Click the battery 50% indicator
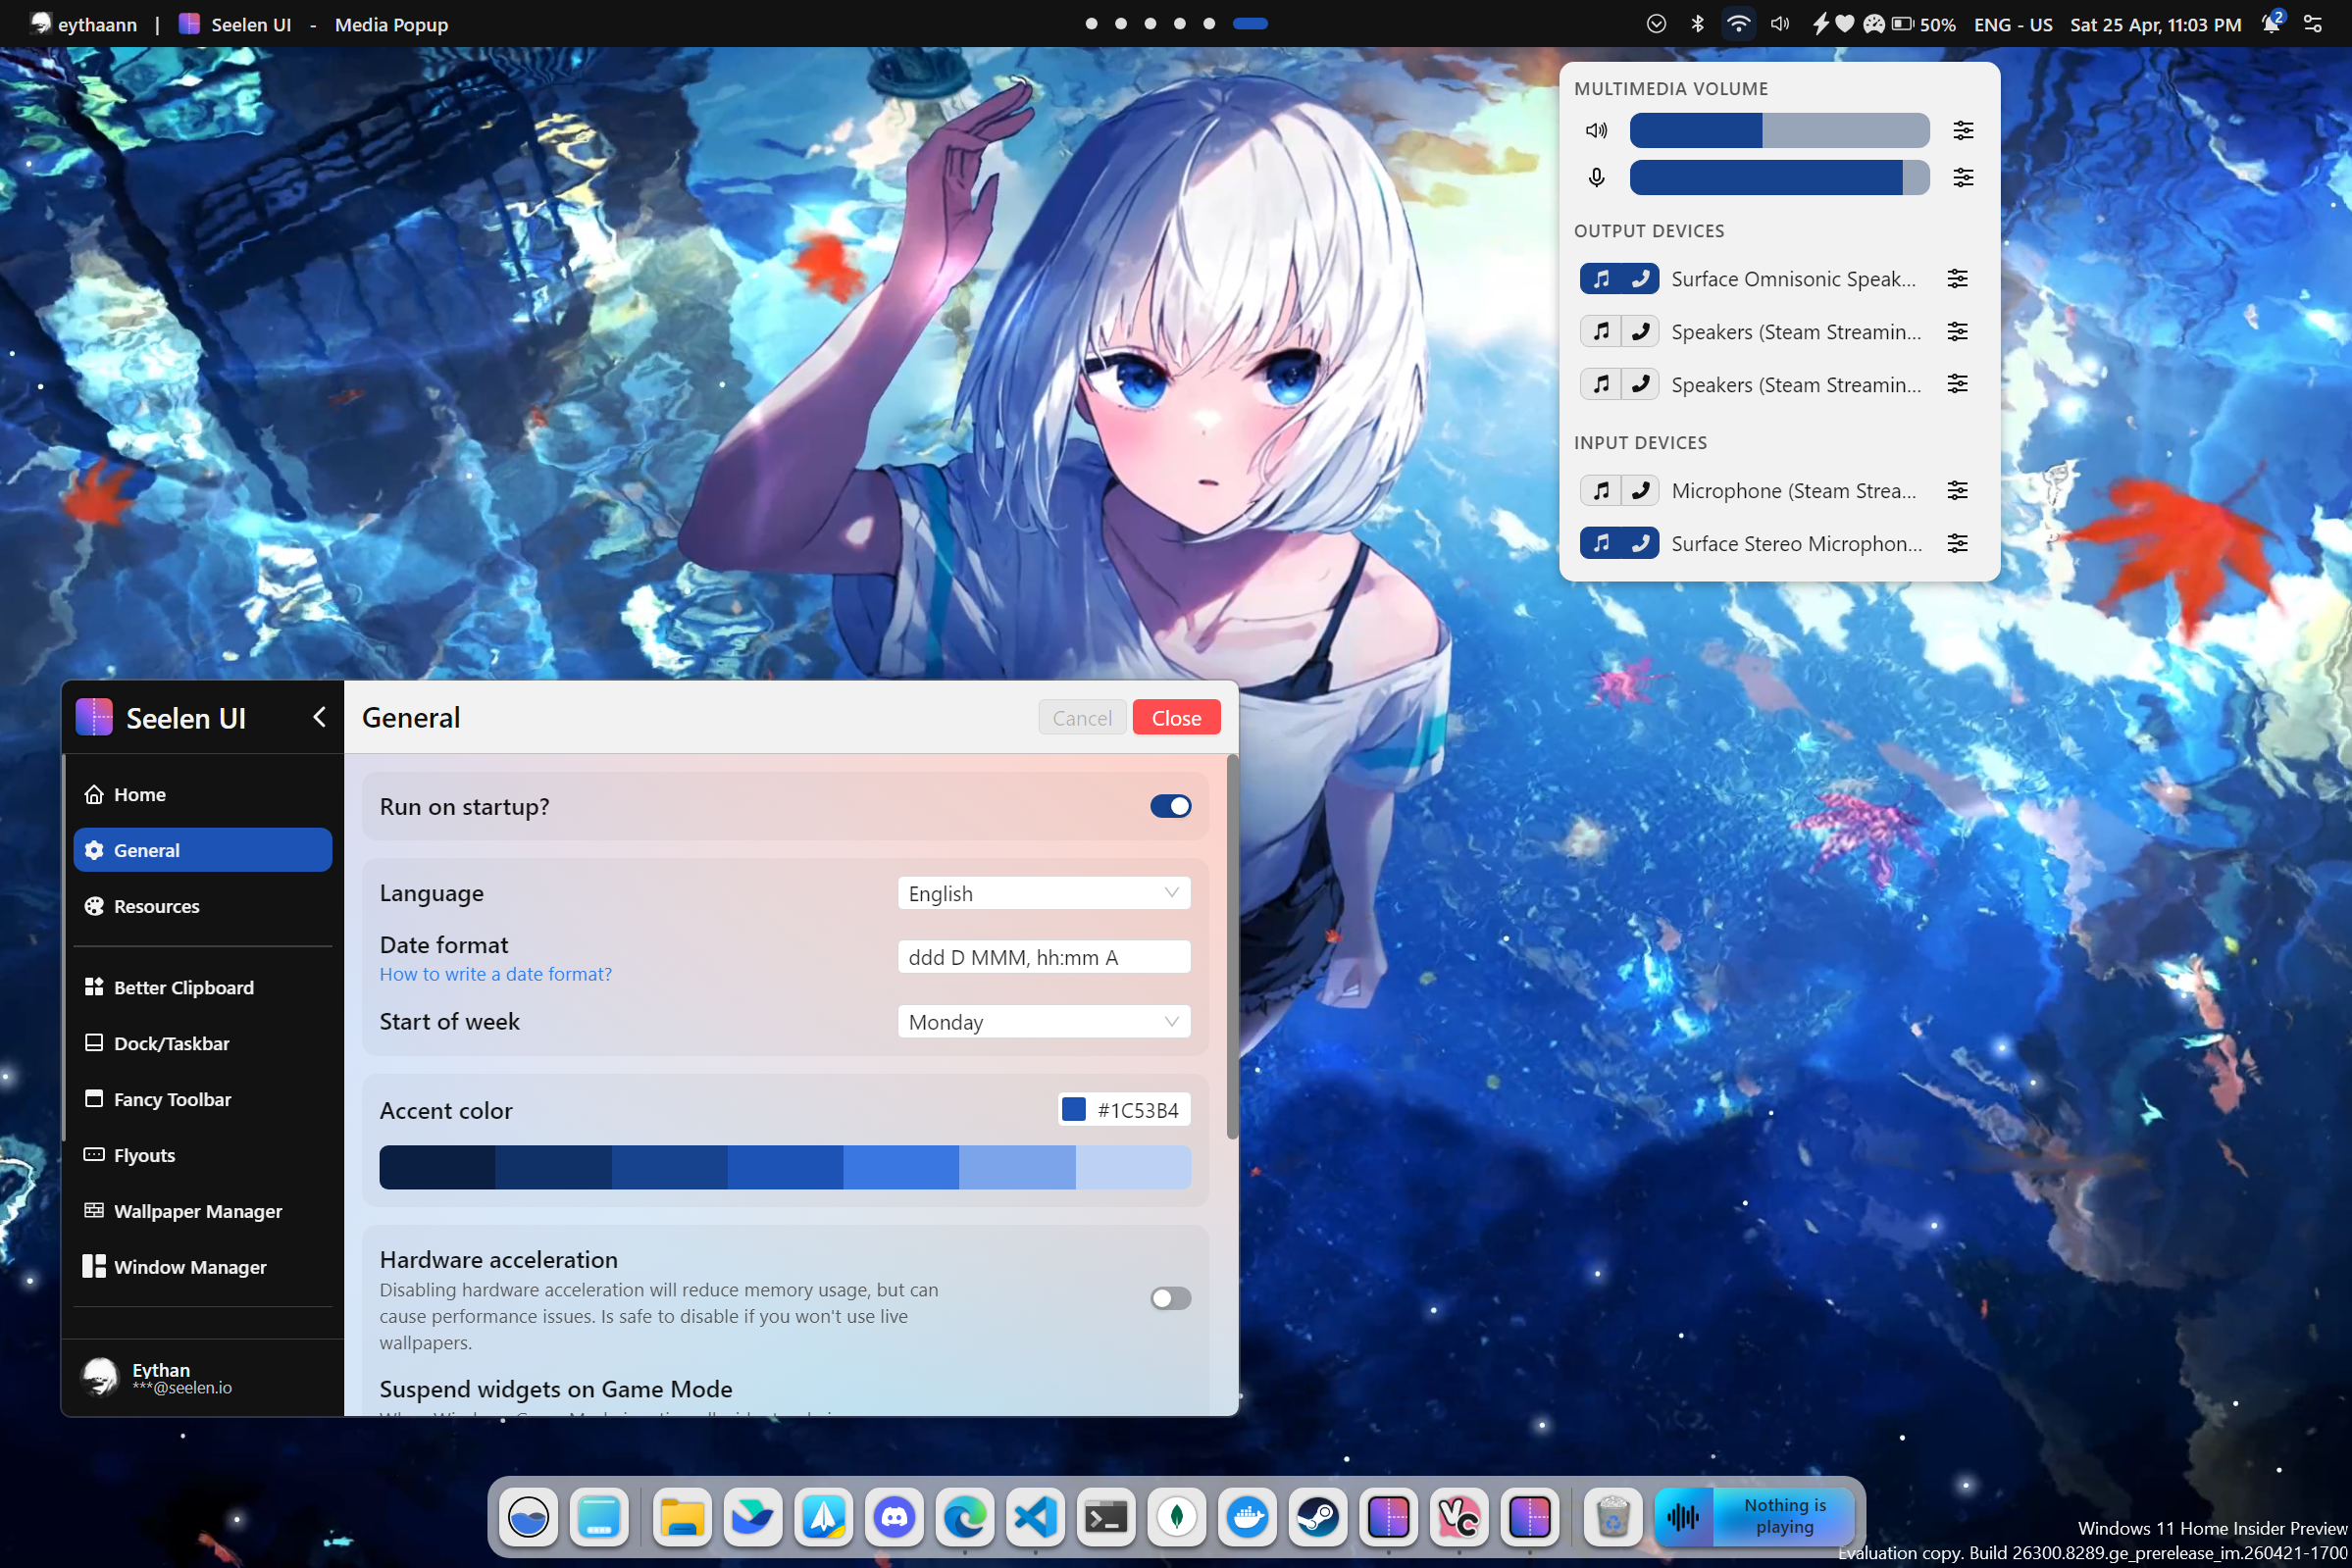 point(1923,24)
